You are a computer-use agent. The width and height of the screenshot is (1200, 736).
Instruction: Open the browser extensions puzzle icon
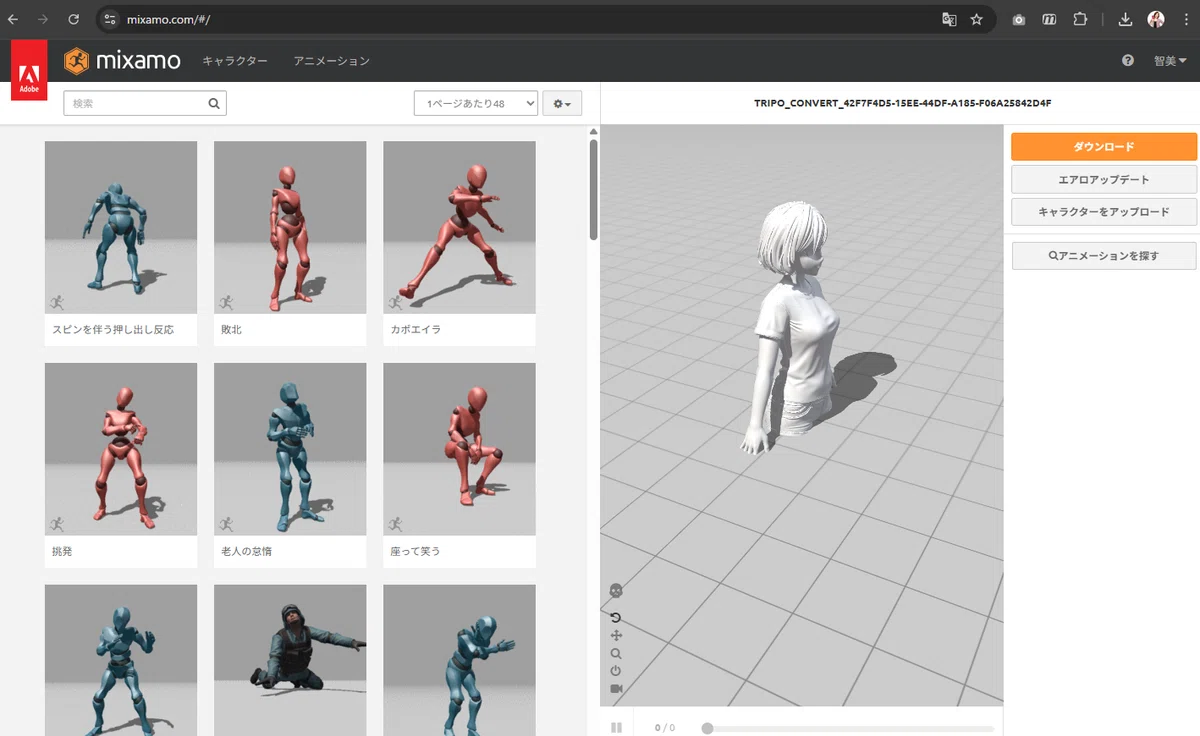coord(1080,19)
